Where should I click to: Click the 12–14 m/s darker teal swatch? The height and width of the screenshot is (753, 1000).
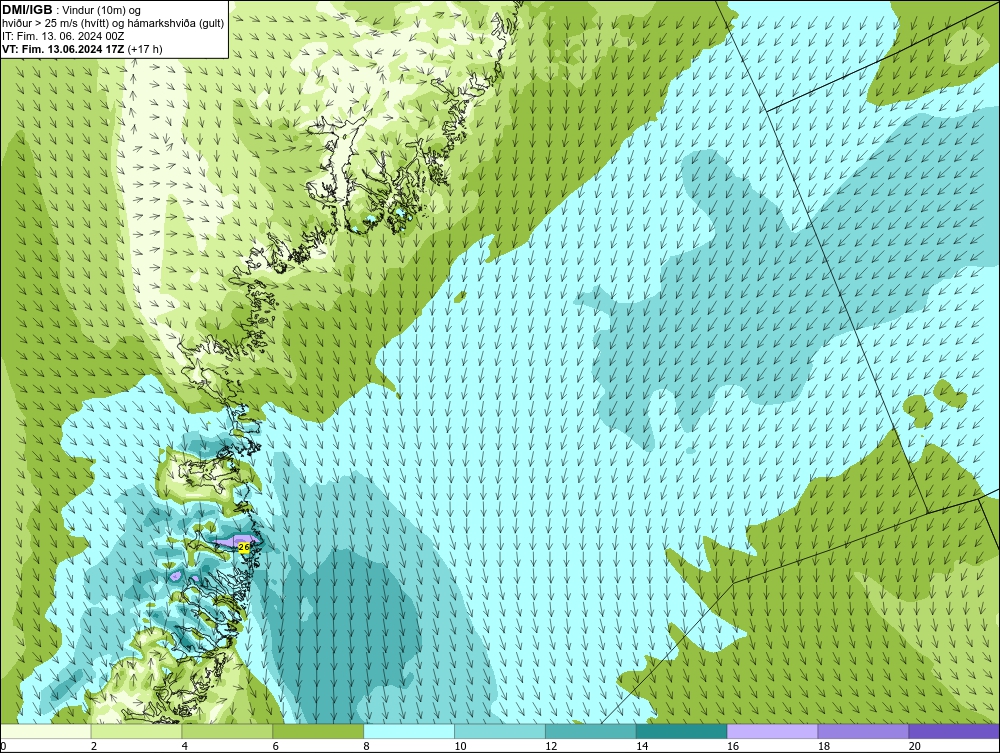coord(591,731)
